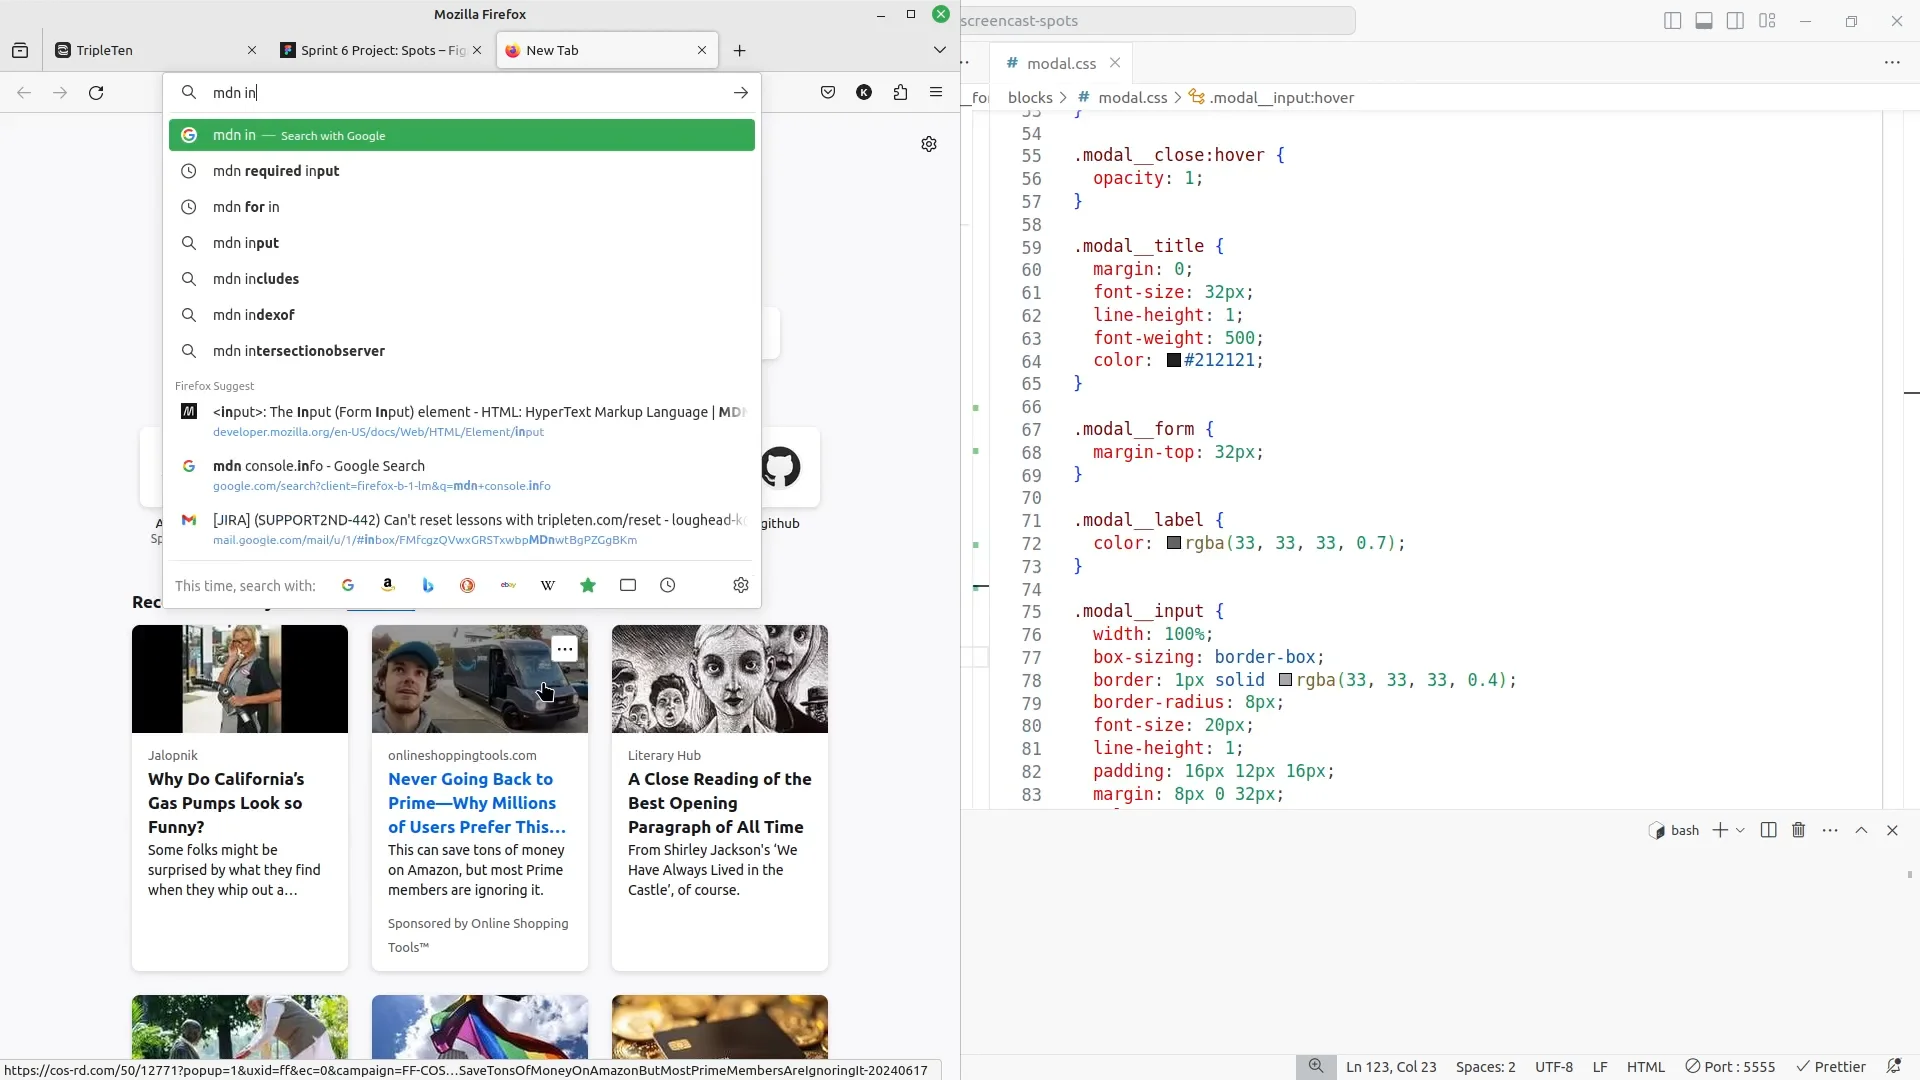Open terminal more actions ellipsis menu

(x=1830, y=830)
